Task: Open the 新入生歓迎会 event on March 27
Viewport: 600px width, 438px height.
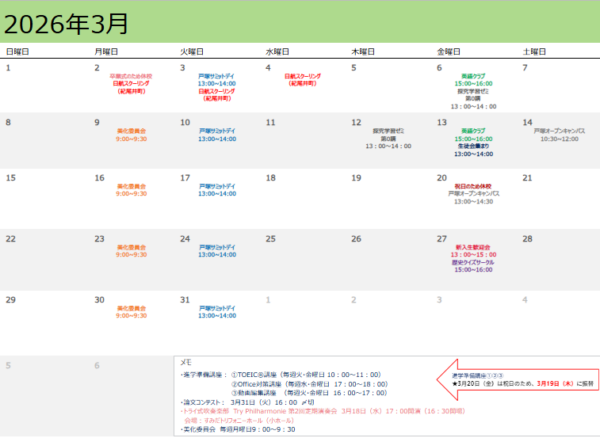Action: click(471, 247)
